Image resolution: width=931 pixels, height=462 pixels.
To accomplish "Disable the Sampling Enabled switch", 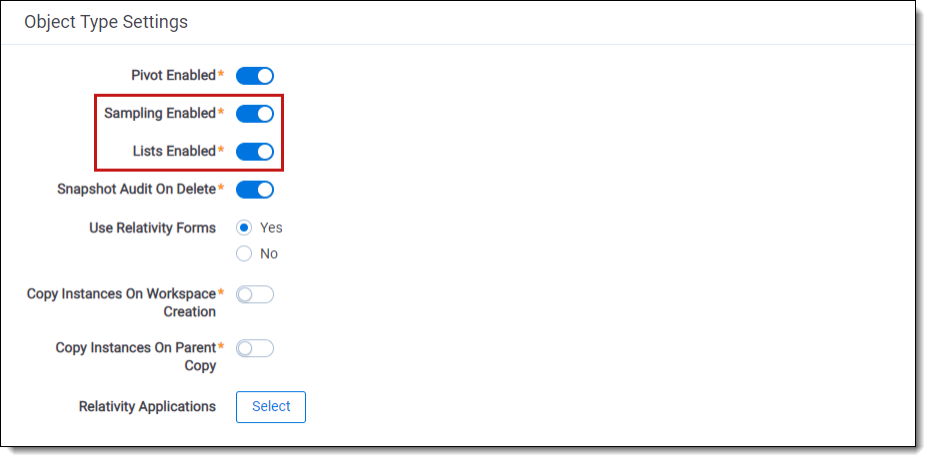I will tap(255, 114).
